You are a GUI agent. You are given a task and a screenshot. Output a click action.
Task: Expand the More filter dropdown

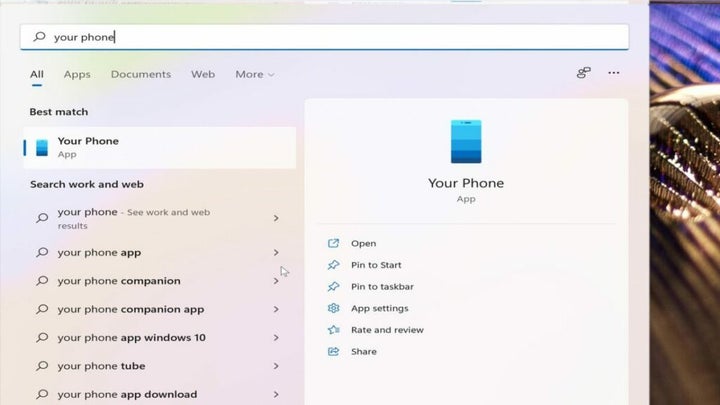[254, 74]
